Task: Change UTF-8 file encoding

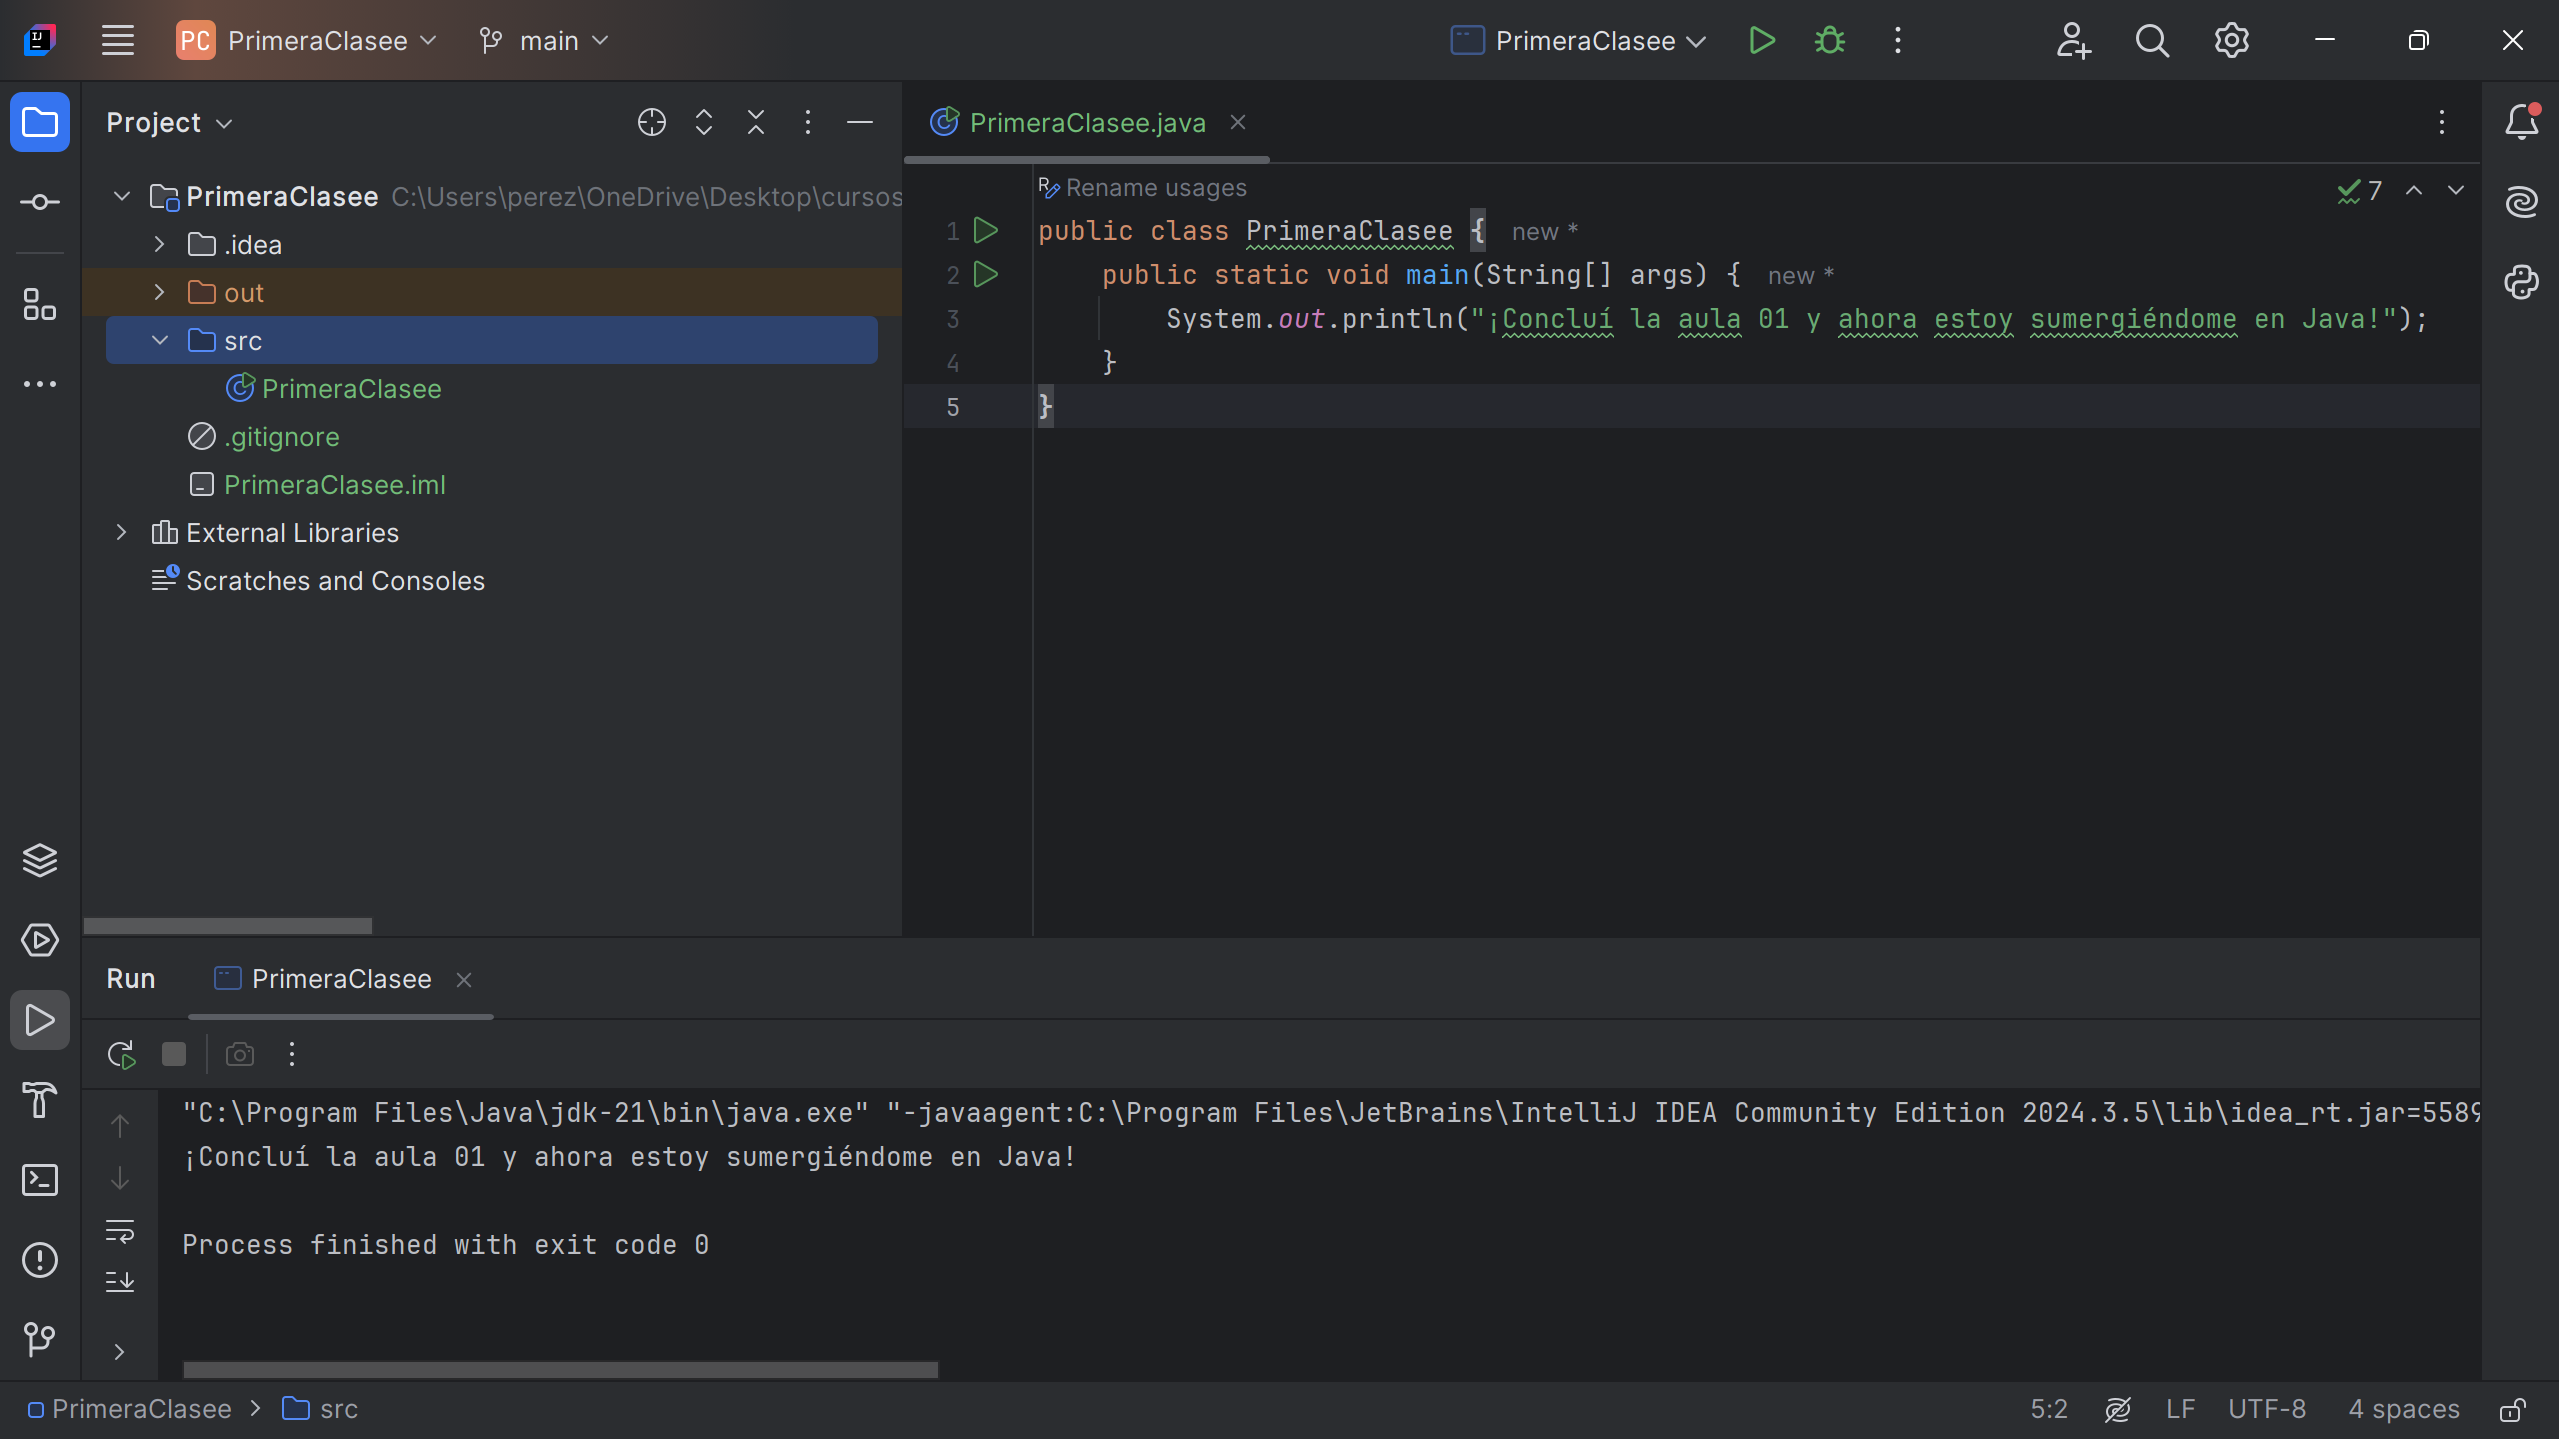Action: click(2267, 1409)
